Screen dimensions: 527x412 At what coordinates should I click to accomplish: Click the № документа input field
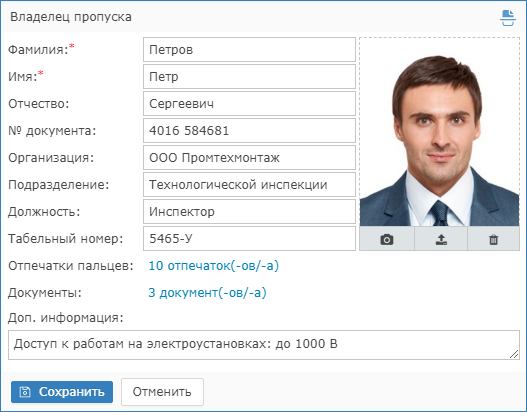click(x=249, y=130)
